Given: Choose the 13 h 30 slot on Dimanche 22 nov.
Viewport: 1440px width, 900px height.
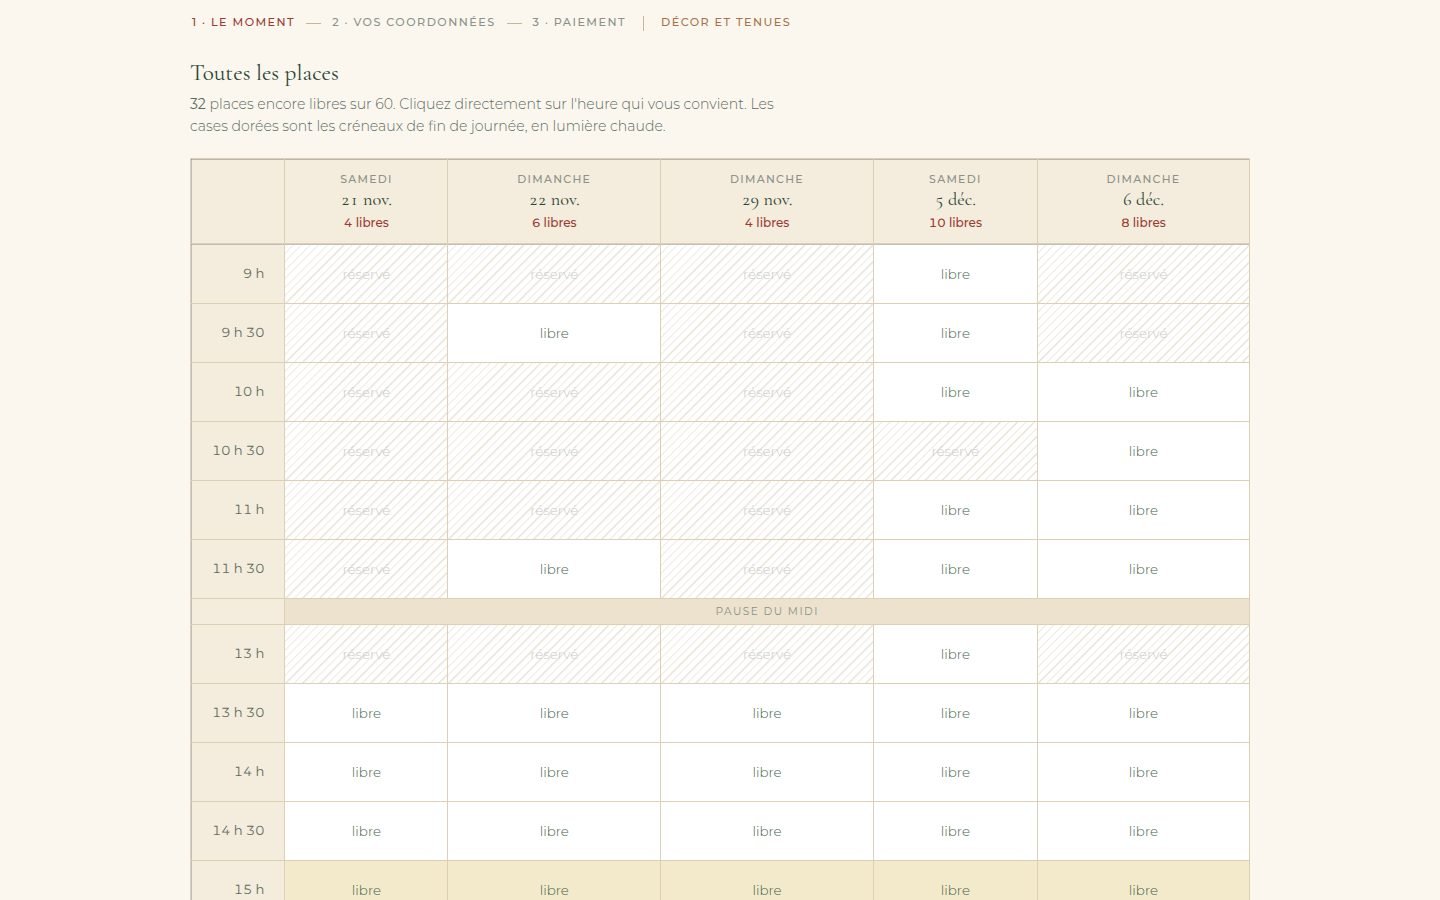Looking at the screenshot, I should 554,713.
